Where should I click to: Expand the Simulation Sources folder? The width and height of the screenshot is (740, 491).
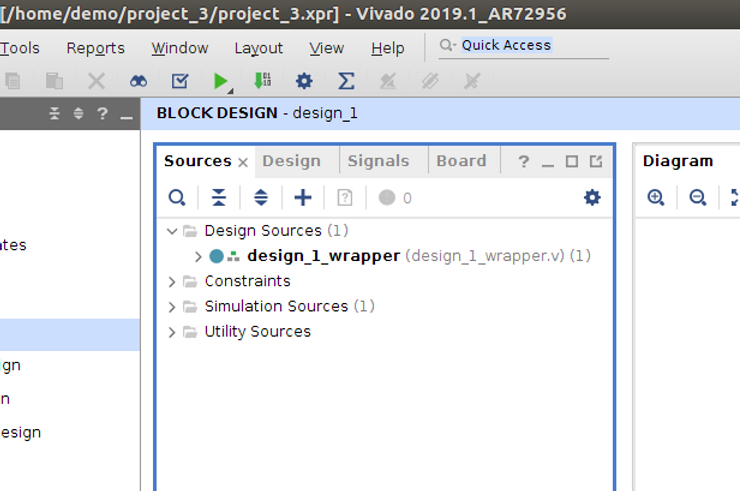172,307
